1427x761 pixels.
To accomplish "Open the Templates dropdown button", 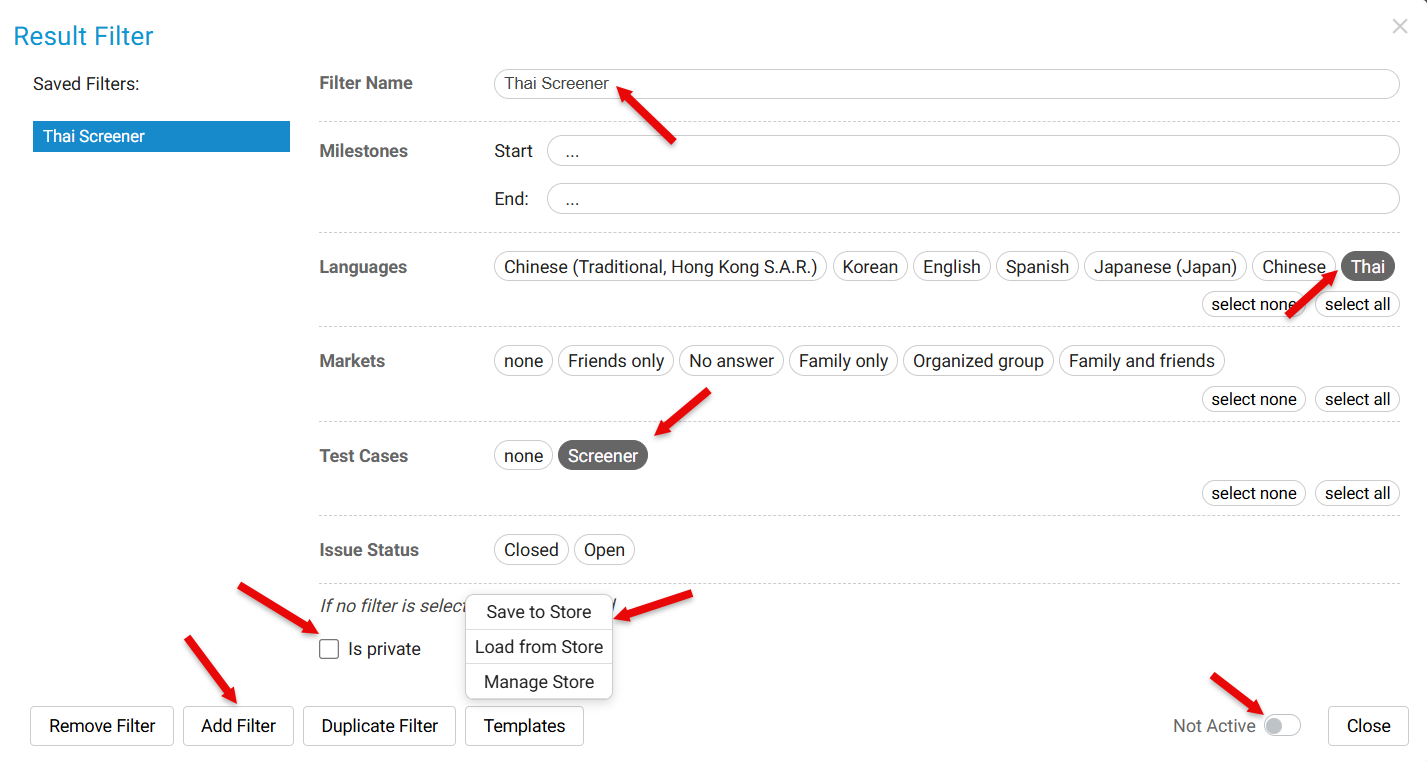I will point(524,726).
